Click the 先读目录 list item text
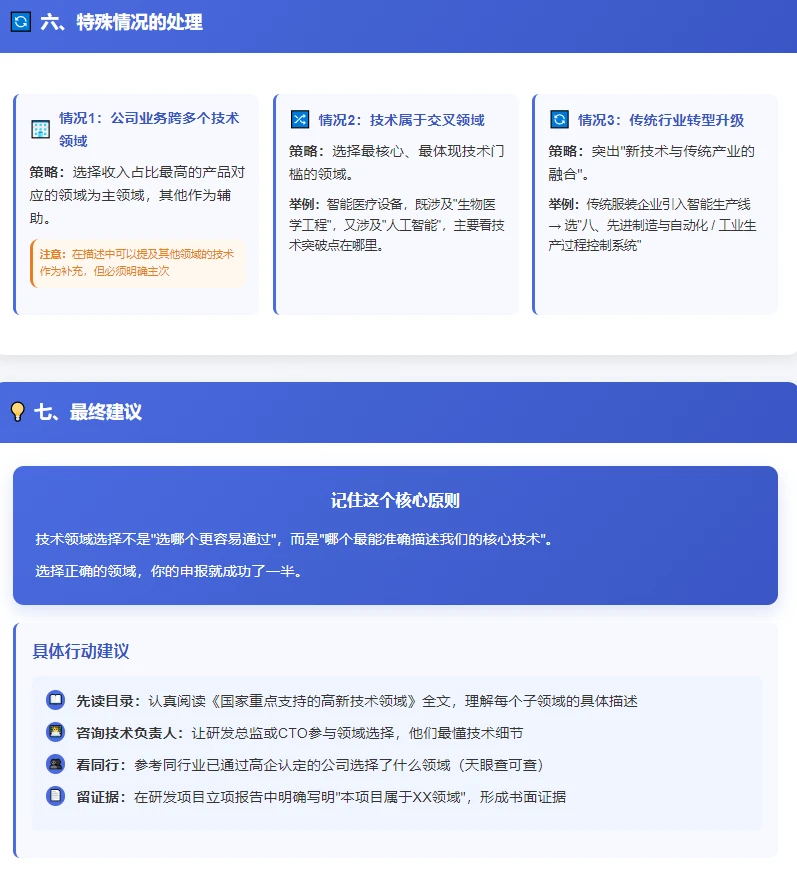 tap(357, 701)
